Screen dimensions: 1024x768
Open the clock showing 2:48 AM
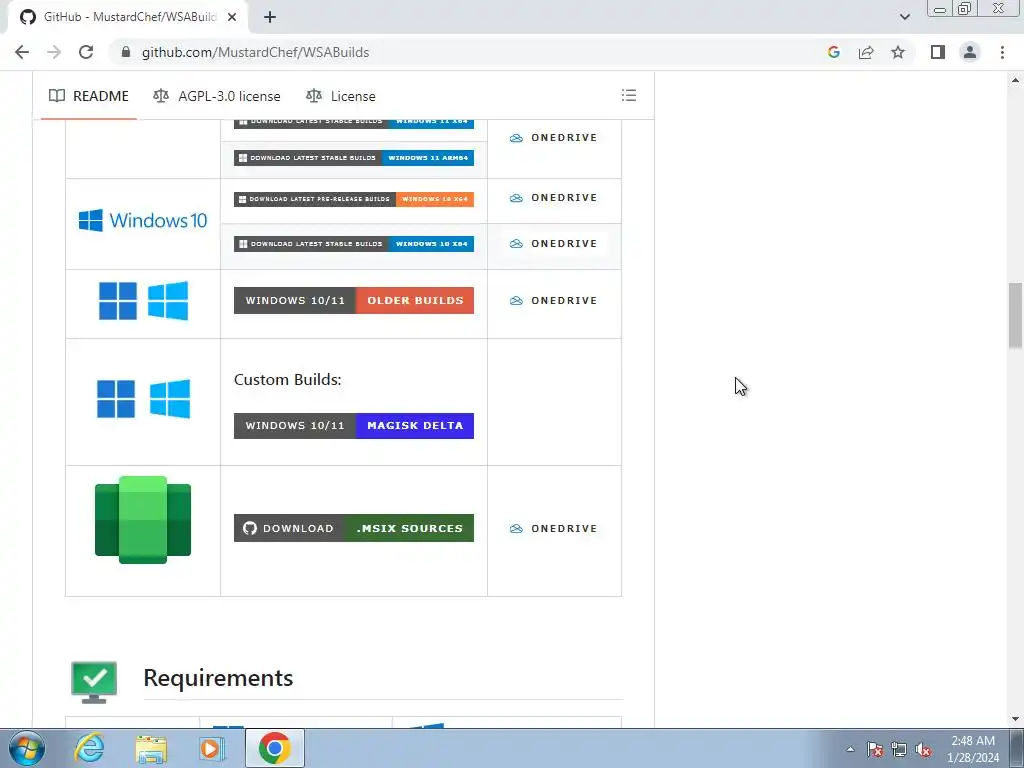click(973, 749)
